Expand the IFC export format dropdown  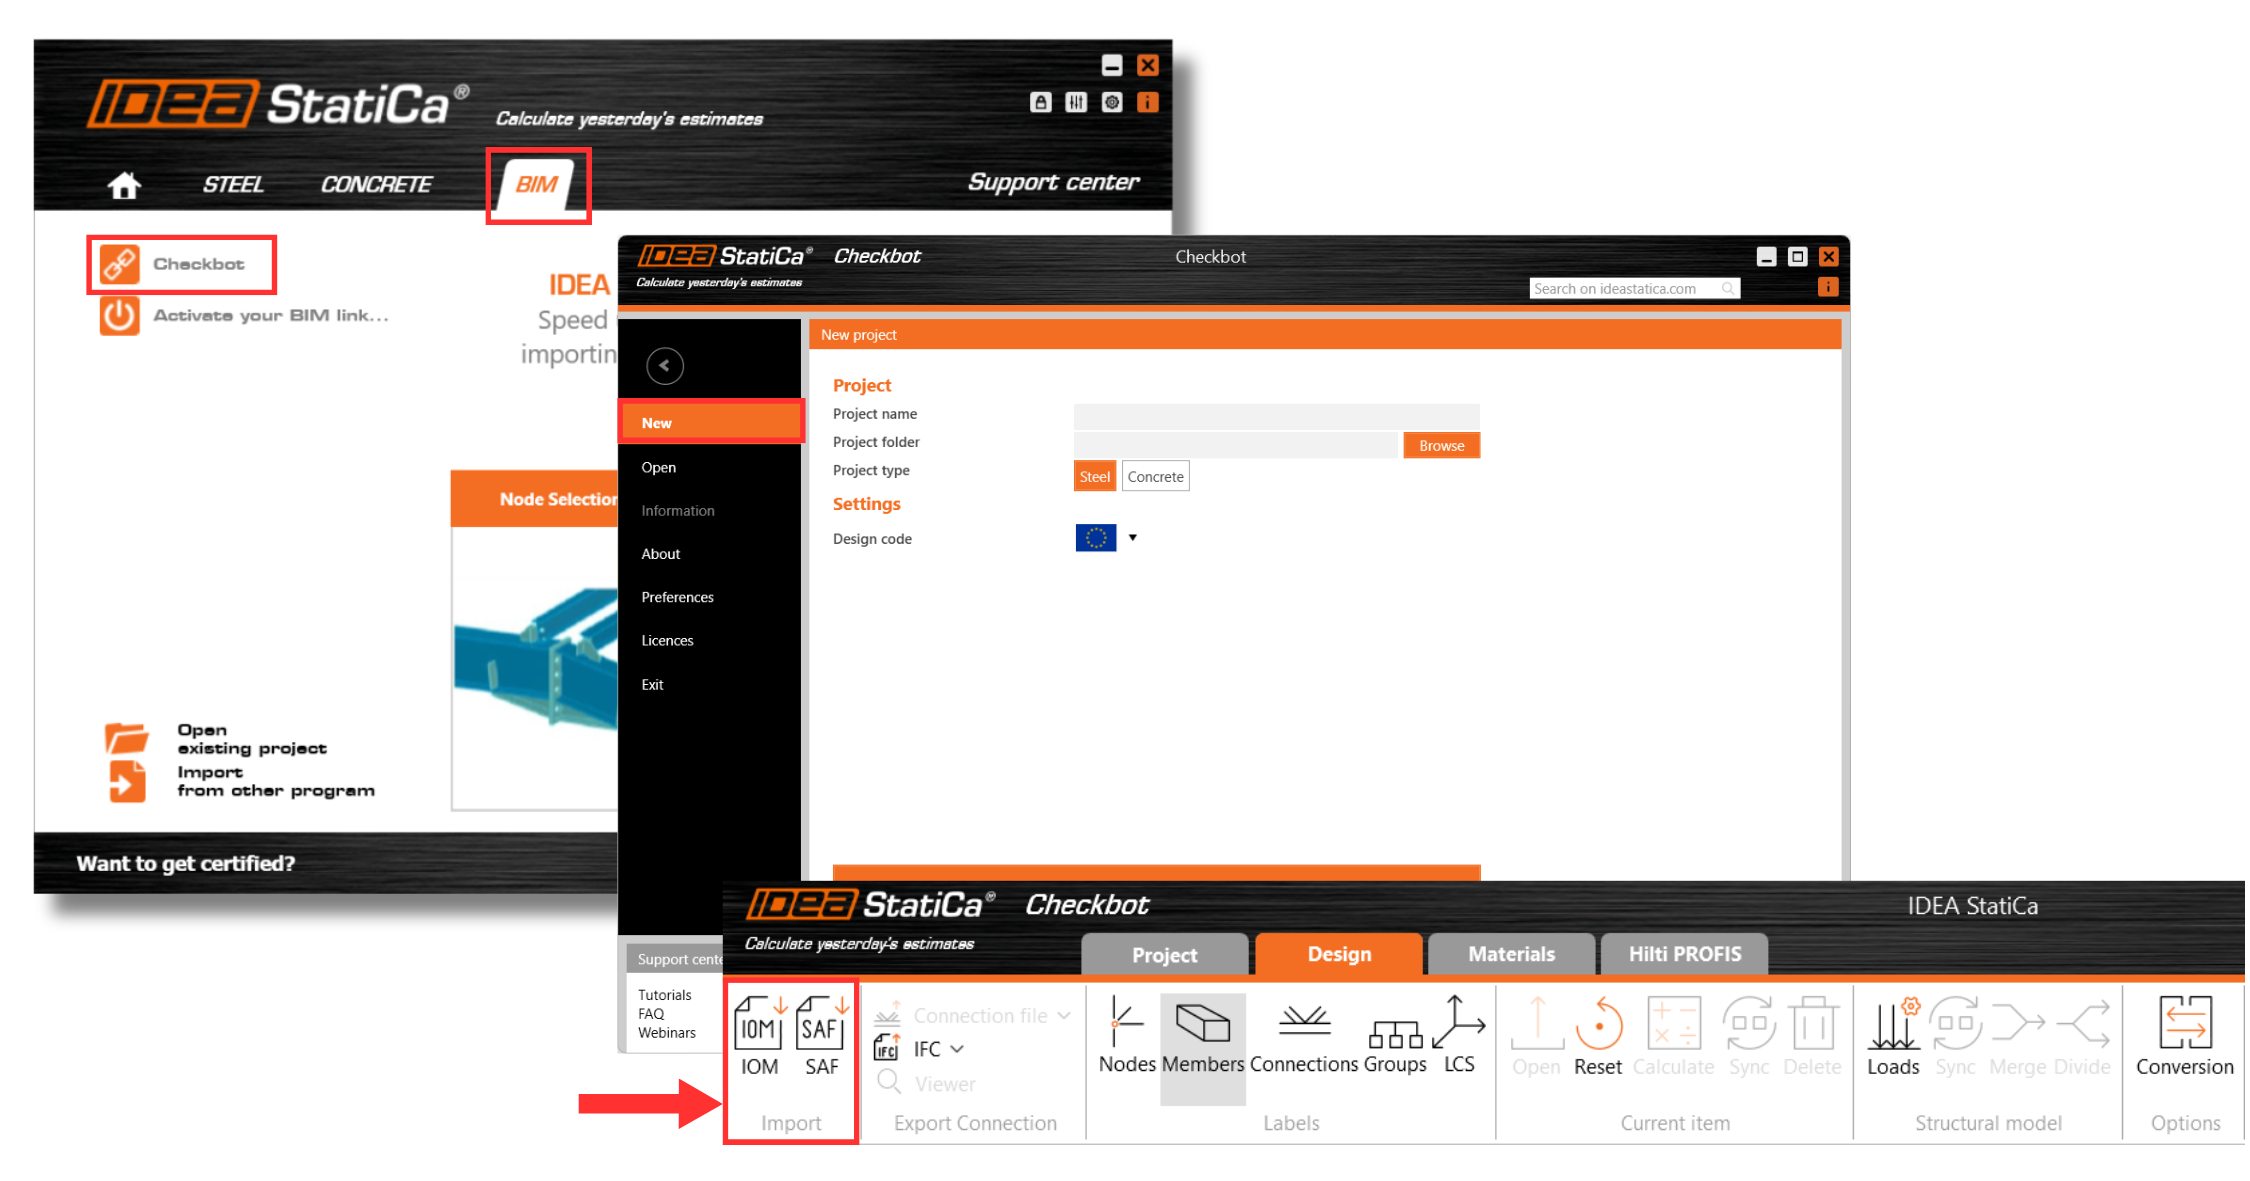click(x=958, y=1049)
